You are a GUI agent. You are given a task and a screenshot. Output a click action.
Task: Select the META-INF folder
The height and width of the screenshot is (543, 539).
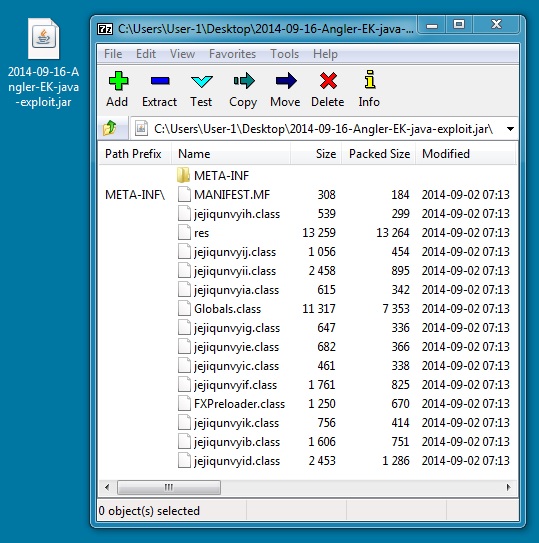(x=221, y=176)
